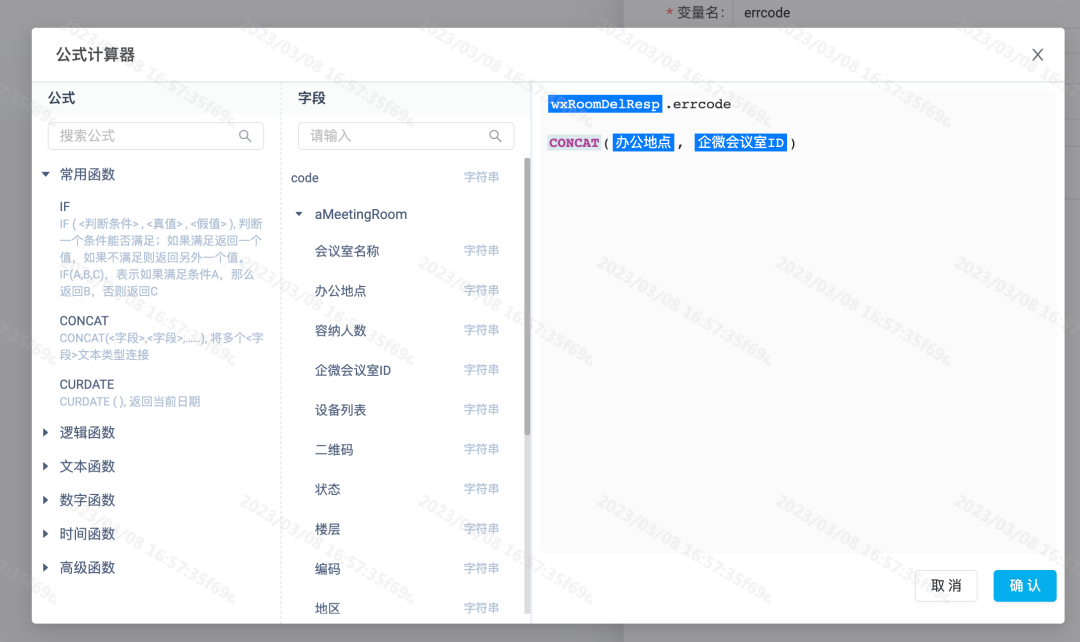Expand the 数字函数 category
Screen dimensions: 1080x642
coord(45,500)
